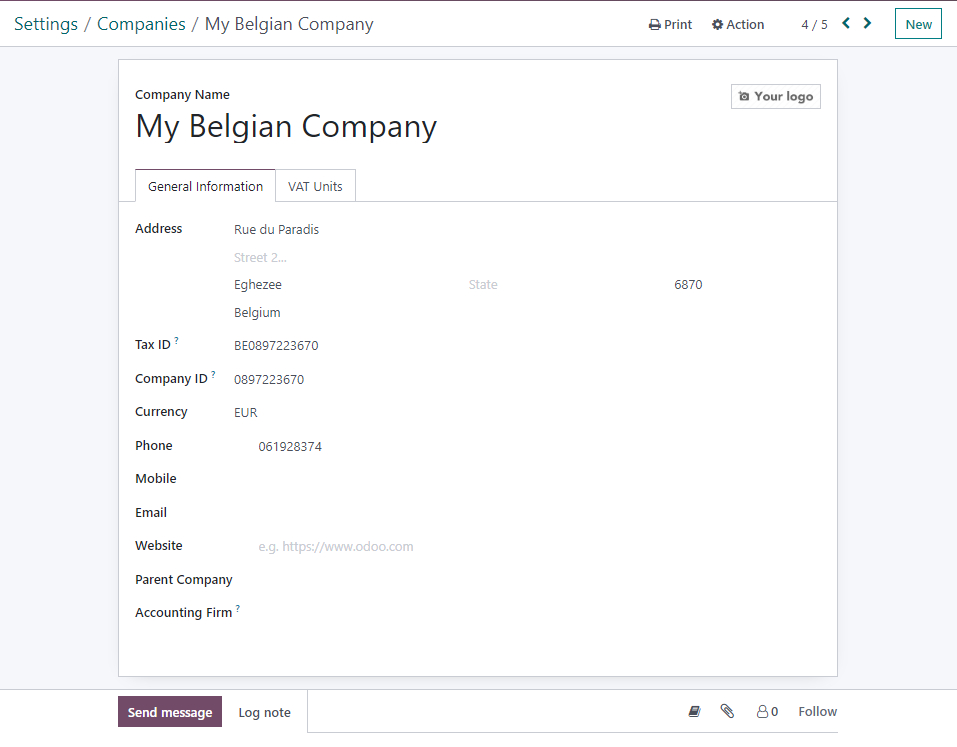Open Log note in chatter

coord(264,712)
